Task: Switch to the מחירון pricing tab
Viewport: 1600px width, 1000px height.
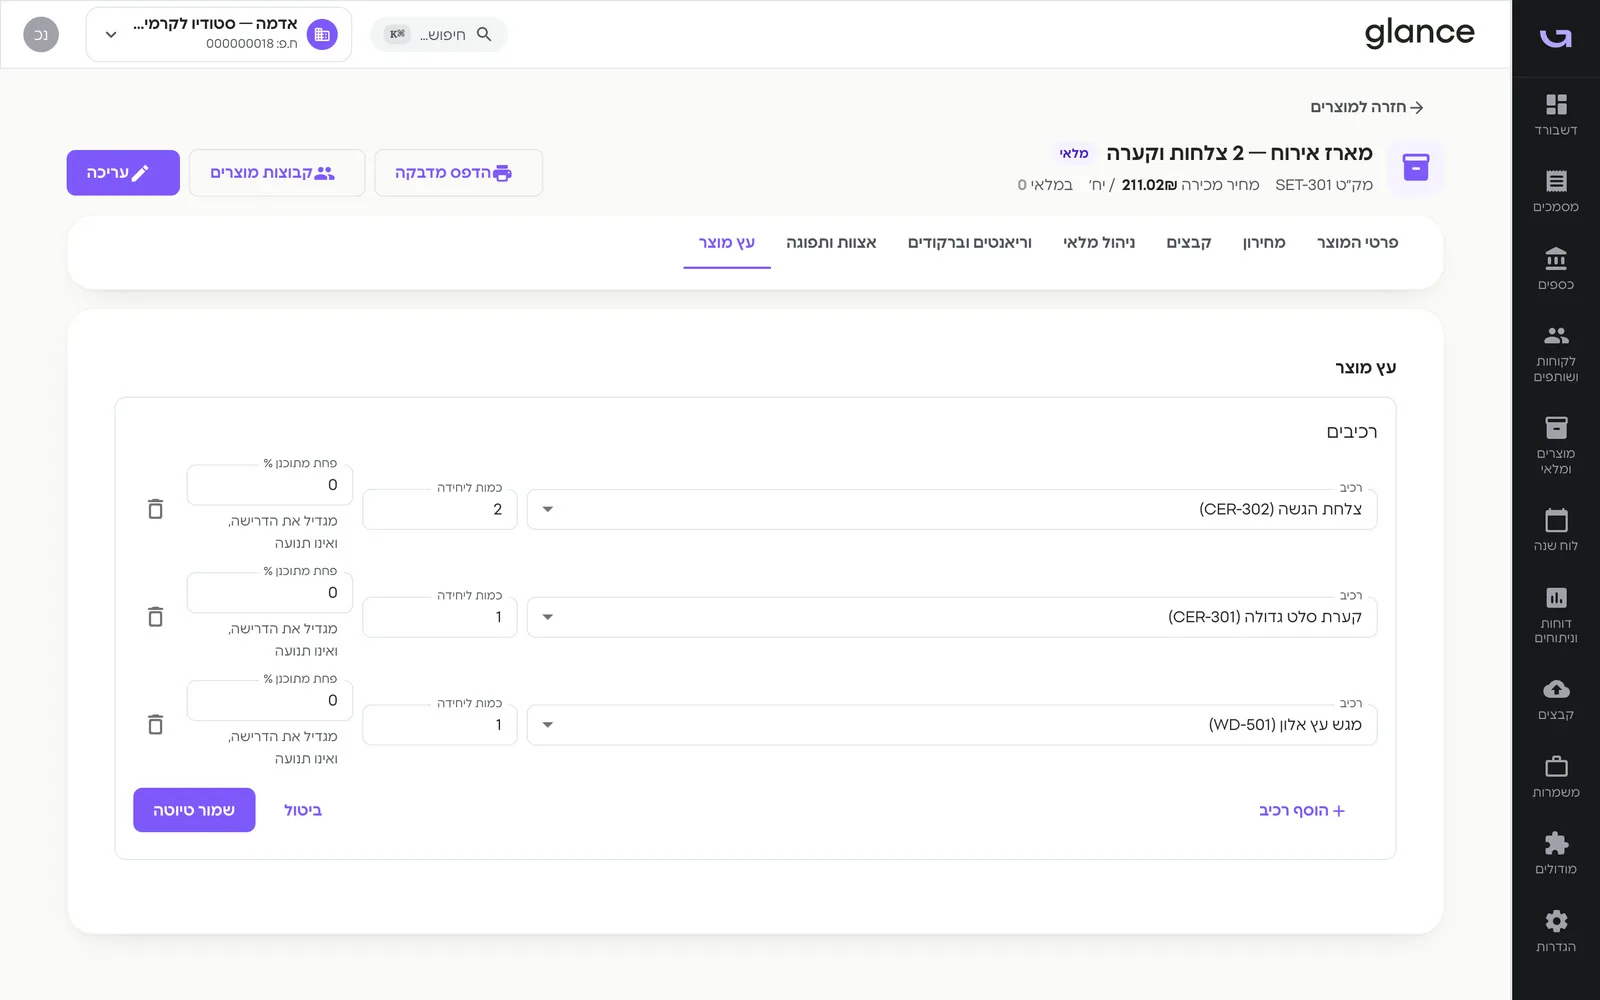Action: (1264, 243)
